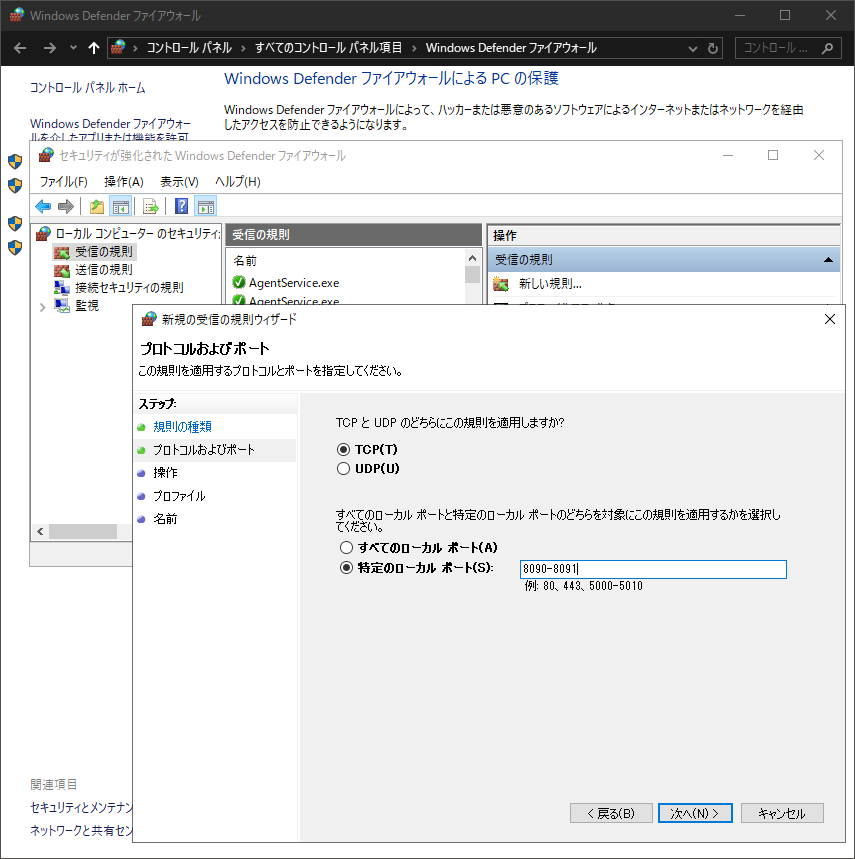855x859 pixels.
Task: Toggle the show/hide console tree toolbar icon
Action: point(120,206)
